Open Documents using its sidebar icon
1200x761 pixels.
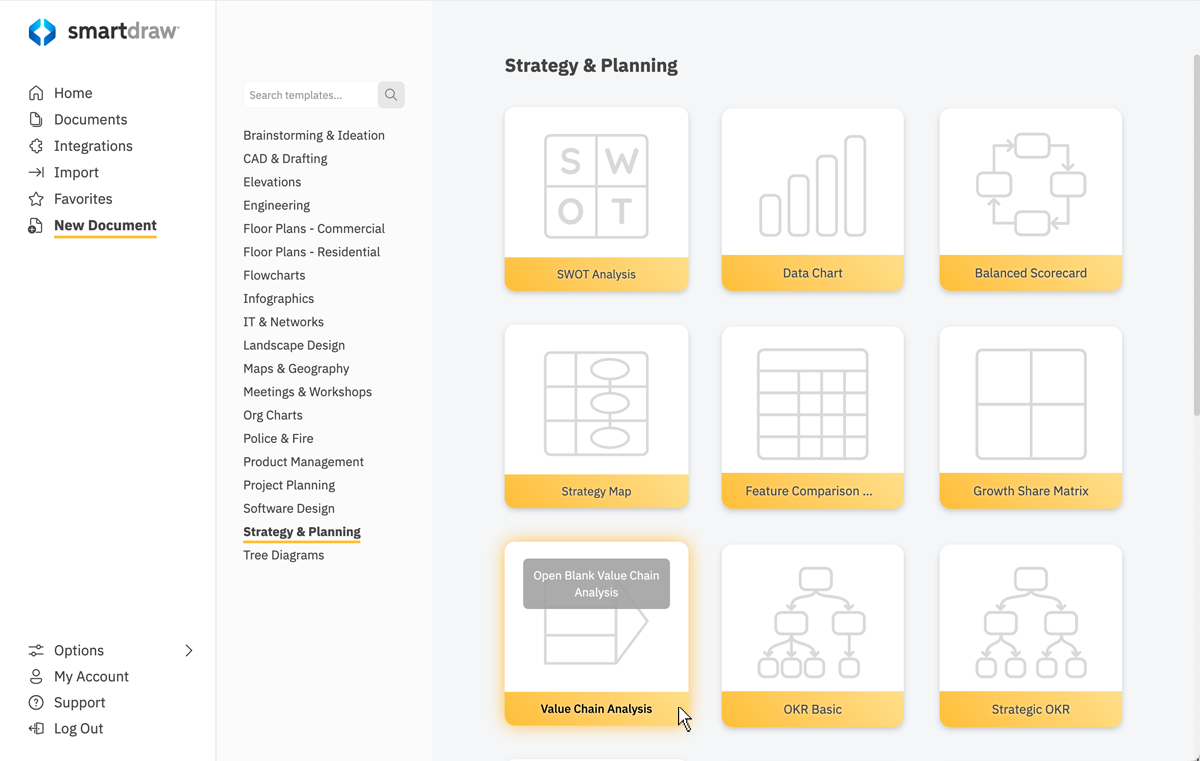(36, 119)
